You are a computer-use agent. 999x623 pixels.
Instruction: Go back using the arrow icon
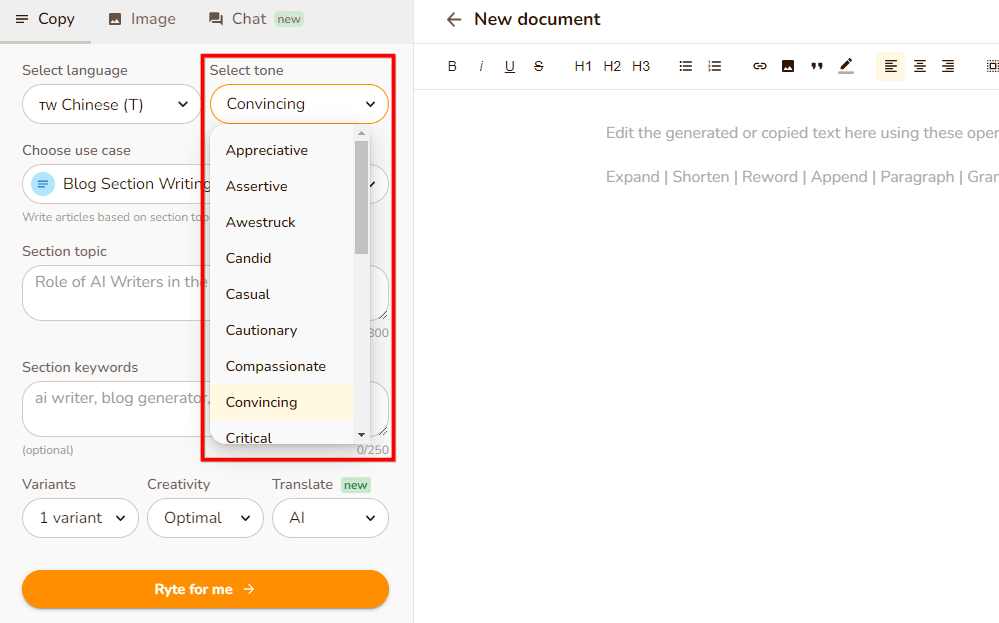(x=454, y=19)
